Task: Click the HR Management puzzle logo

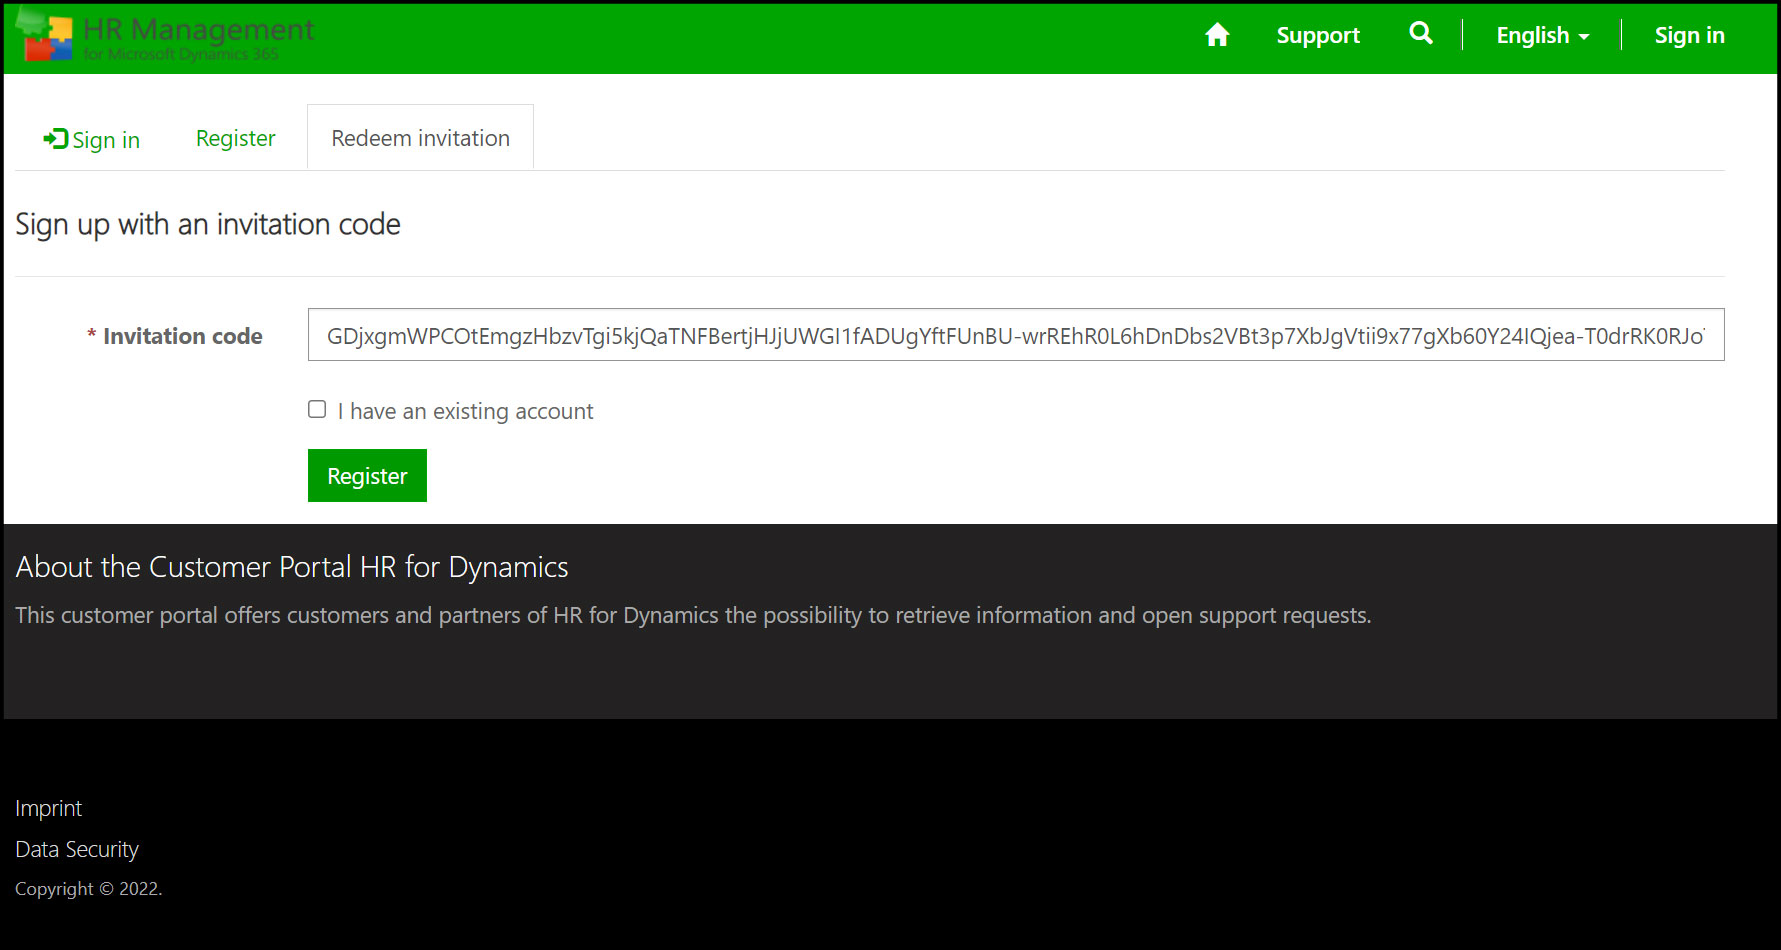Action: (x=44, y=36)
